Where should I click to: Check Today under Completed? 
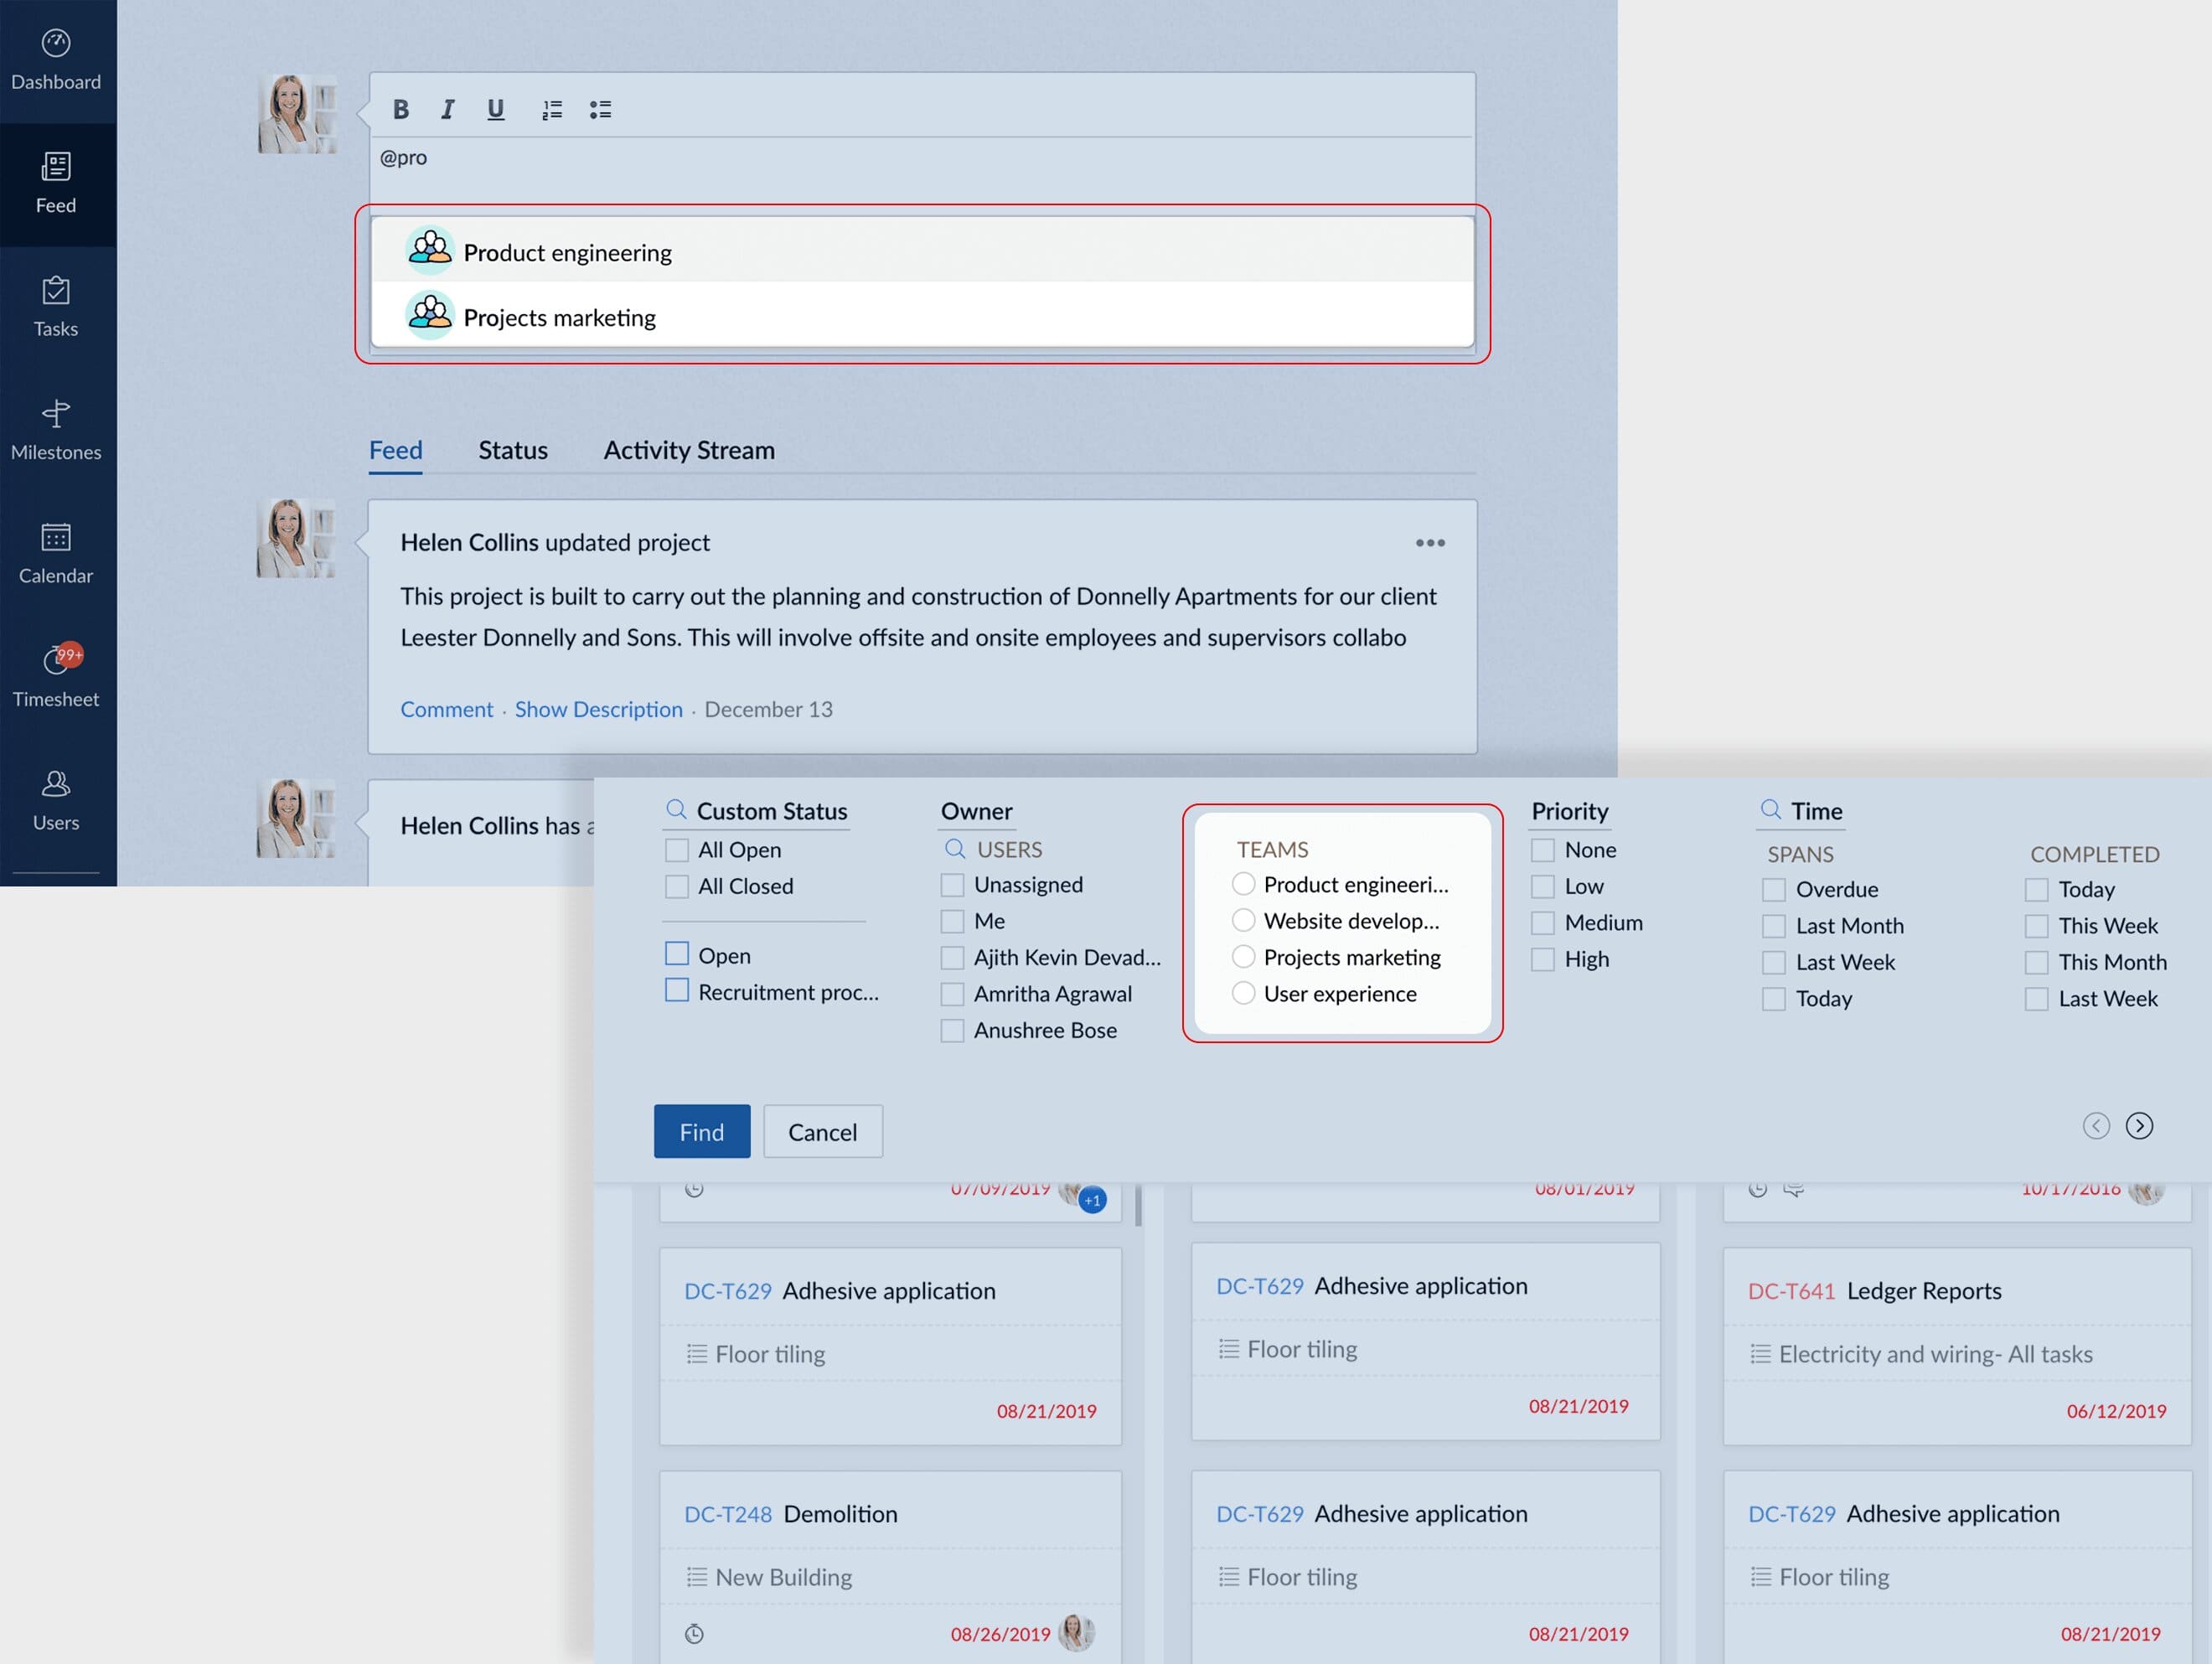click(2036, 889)
